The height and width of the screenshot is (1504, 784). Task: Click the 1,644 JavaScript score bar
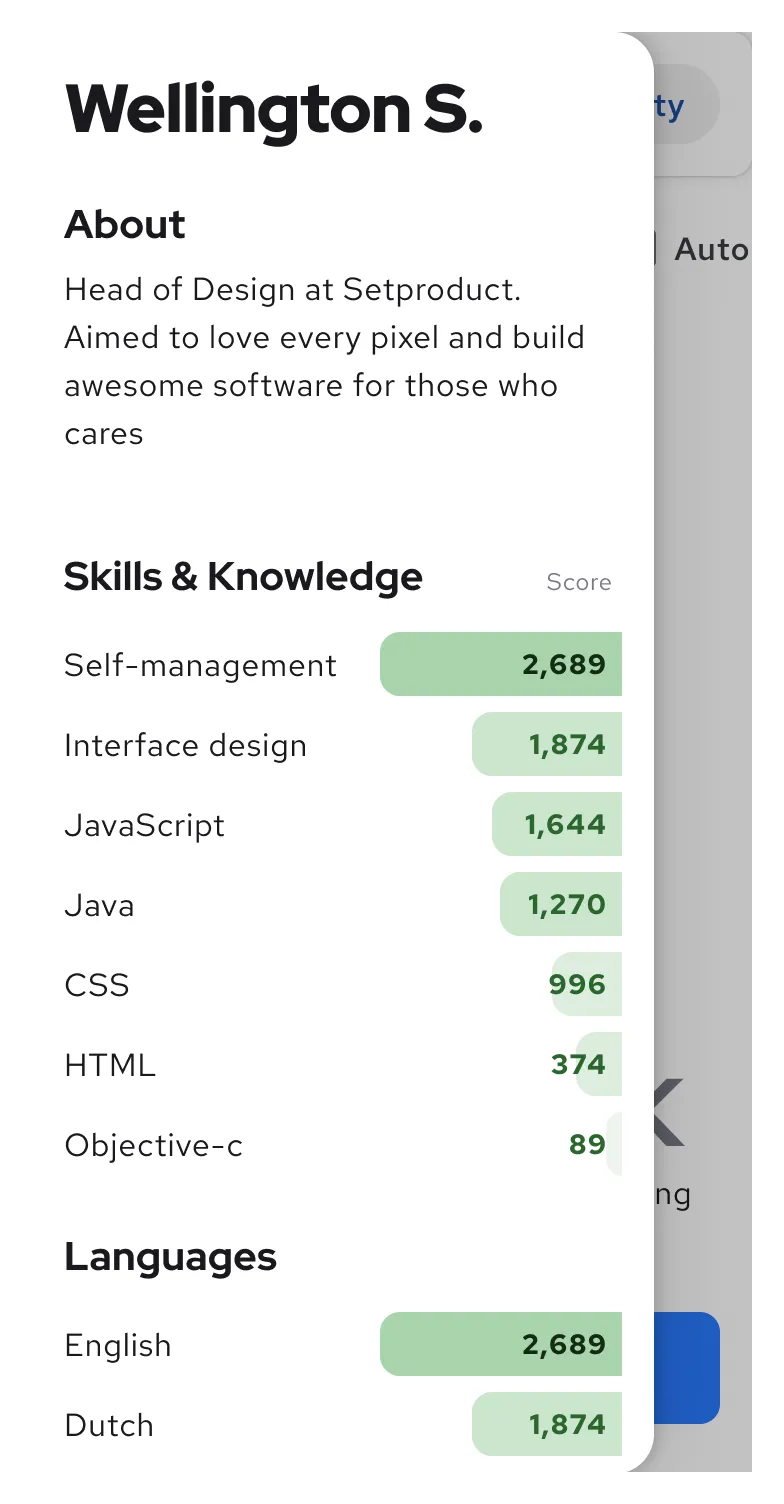click(x=557, y=824)
